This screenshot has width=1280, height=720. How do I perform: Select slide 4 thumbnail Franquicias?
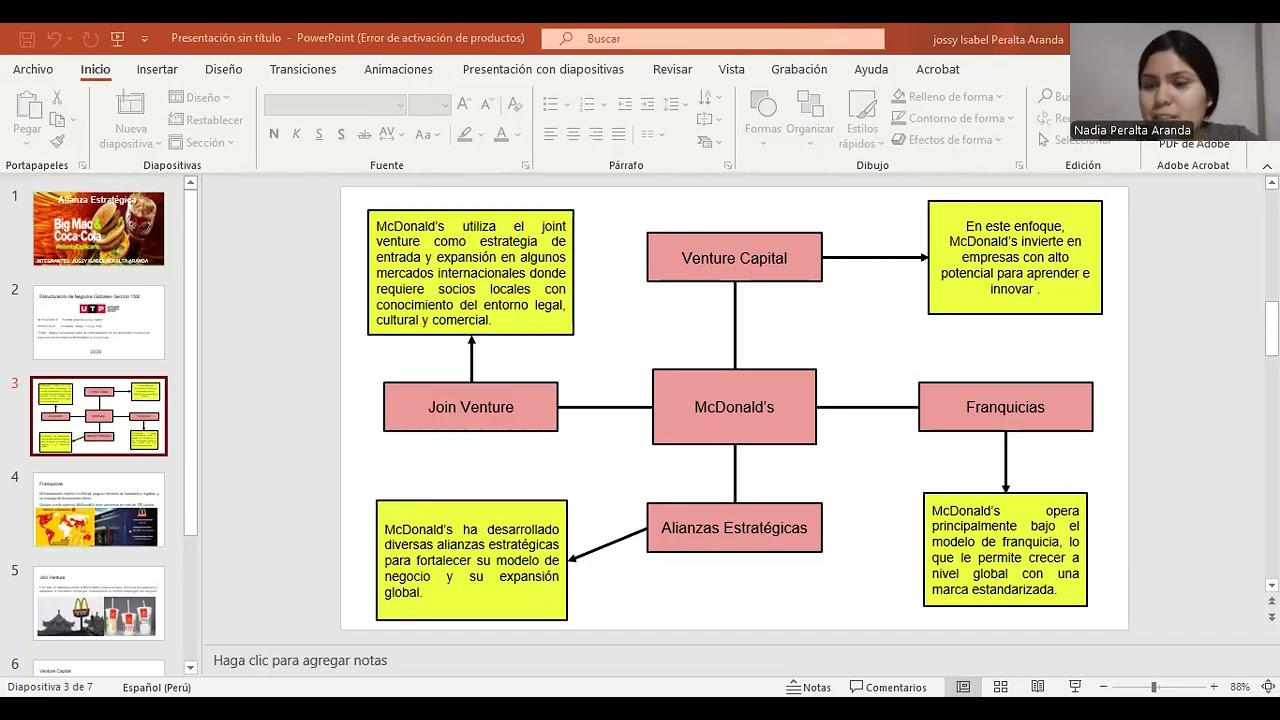99,509
